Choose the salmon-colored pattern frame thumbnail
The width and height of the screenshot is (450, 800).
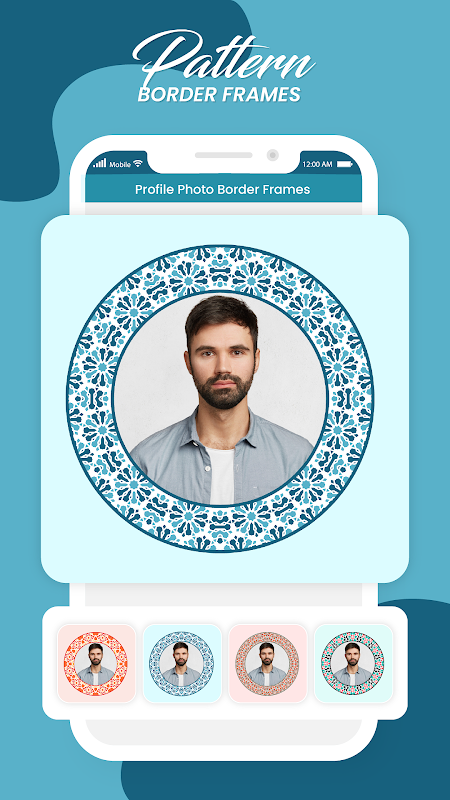(268, 663)
